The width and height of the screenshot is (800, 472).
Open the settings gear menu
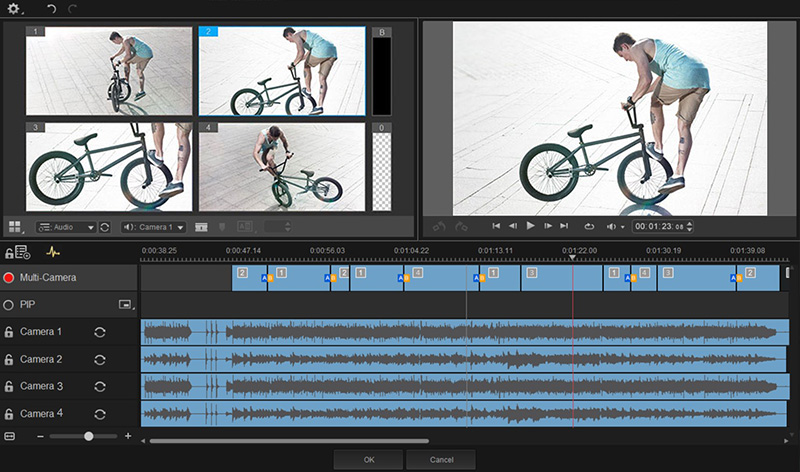point(14,8)
